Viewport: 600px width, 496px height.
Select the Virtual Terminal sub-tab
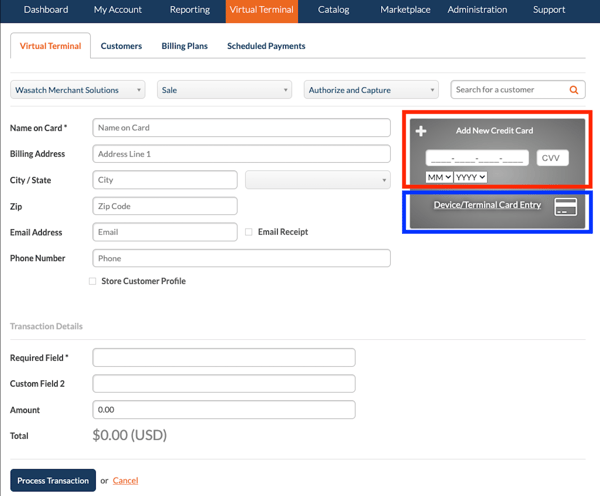pos(51,46)
